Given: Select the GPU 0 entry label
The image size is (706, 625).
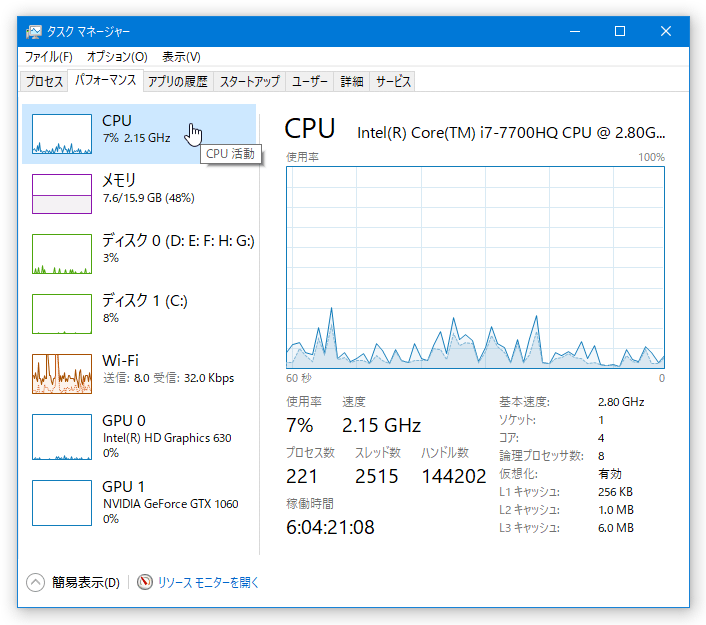Looking at the screenshot, I should click(x=124, y=420).
